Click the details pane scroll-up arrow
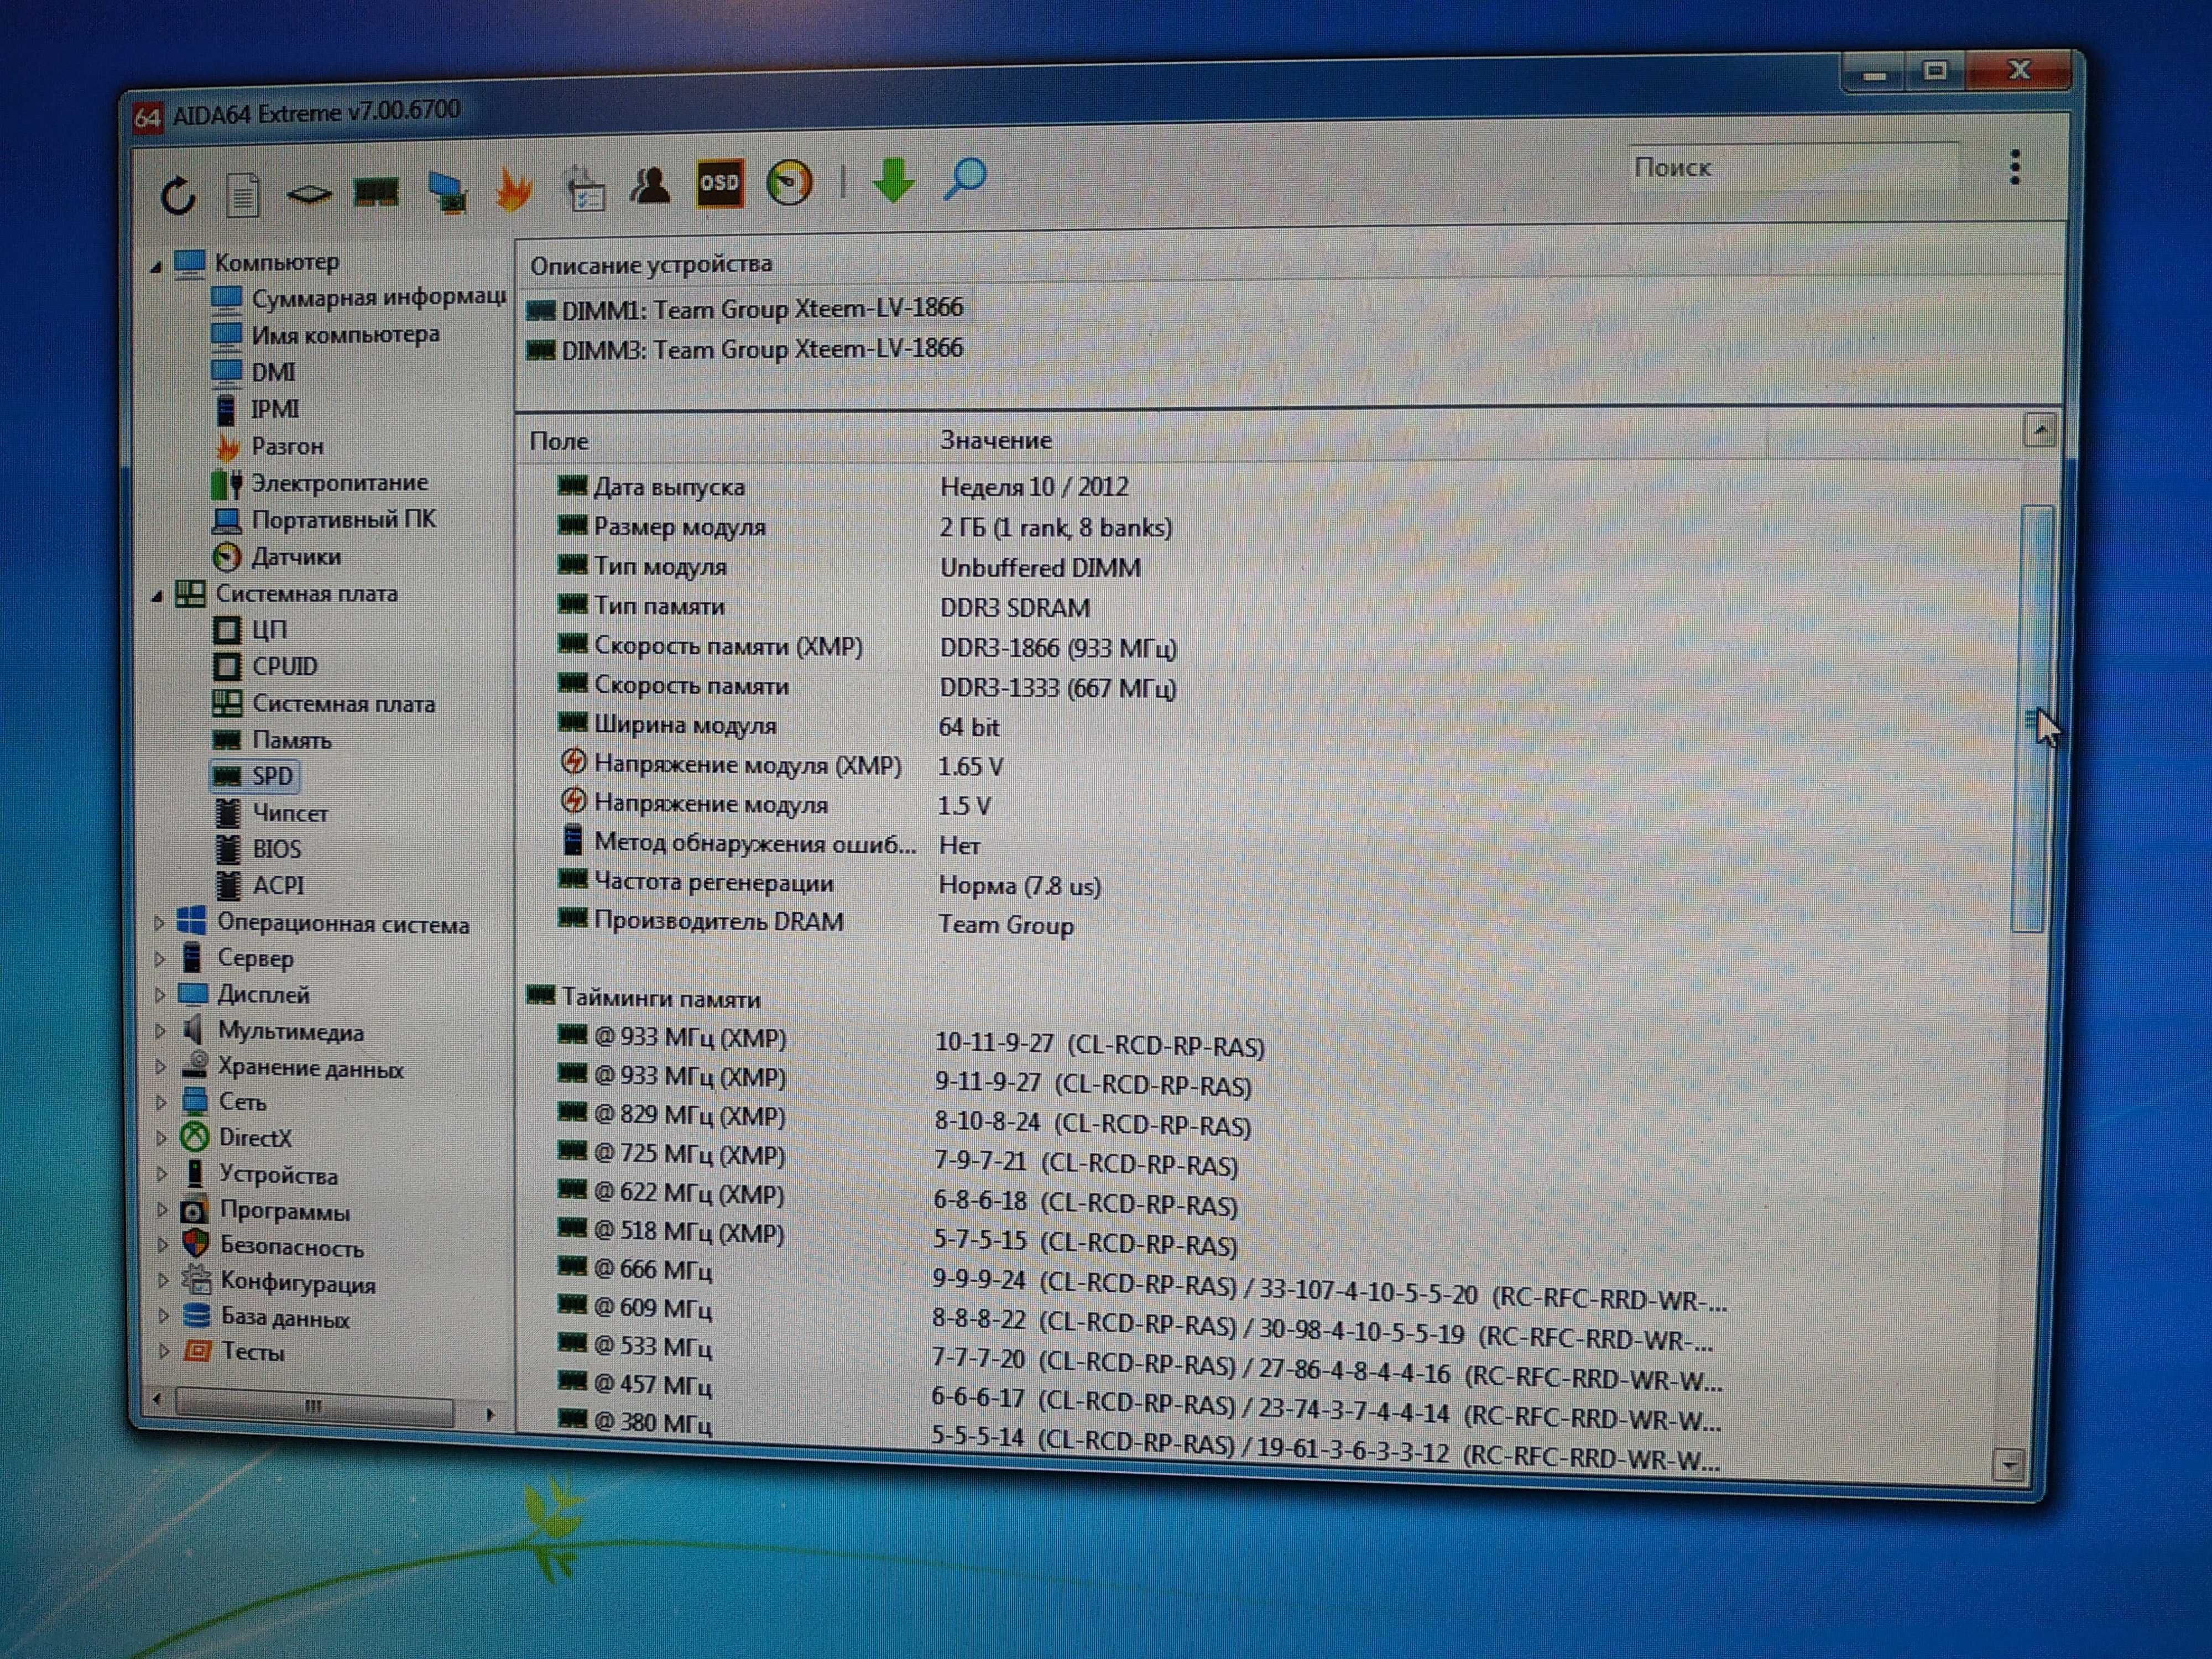The height and width of the screenshot is (1659, 2212). click(x=2040, y=431)
